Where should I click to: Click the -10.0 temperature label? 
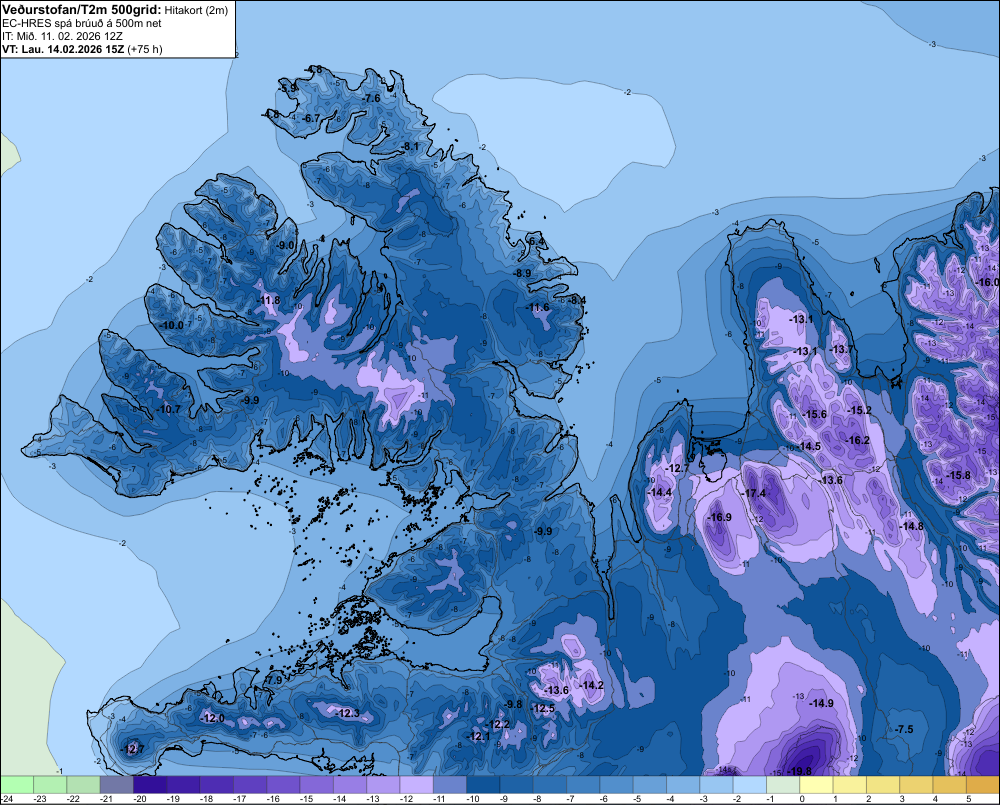(x=172, y=325)
